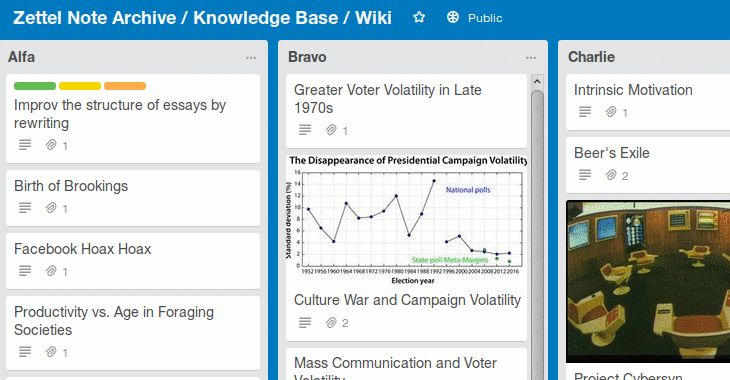730x380 pixels.
Task: Click the Charlie list title
Action: point(591,57)
